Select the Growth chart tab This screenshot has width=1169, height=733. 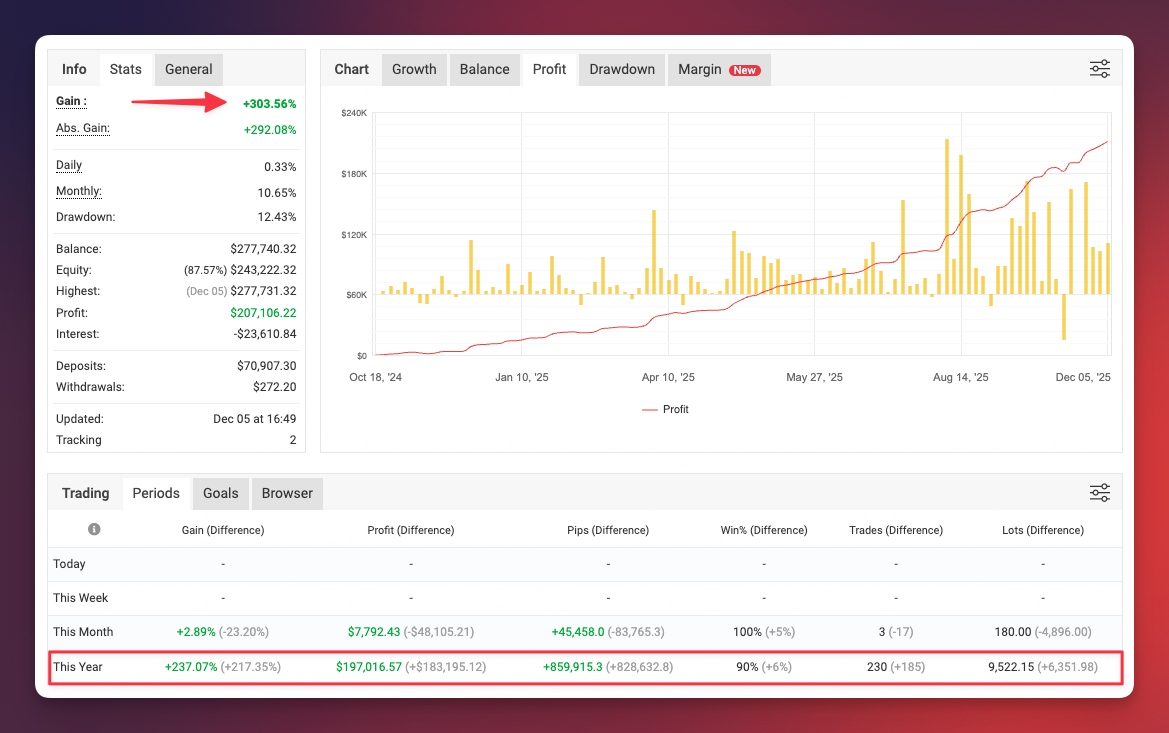click(x=414, y=69)
